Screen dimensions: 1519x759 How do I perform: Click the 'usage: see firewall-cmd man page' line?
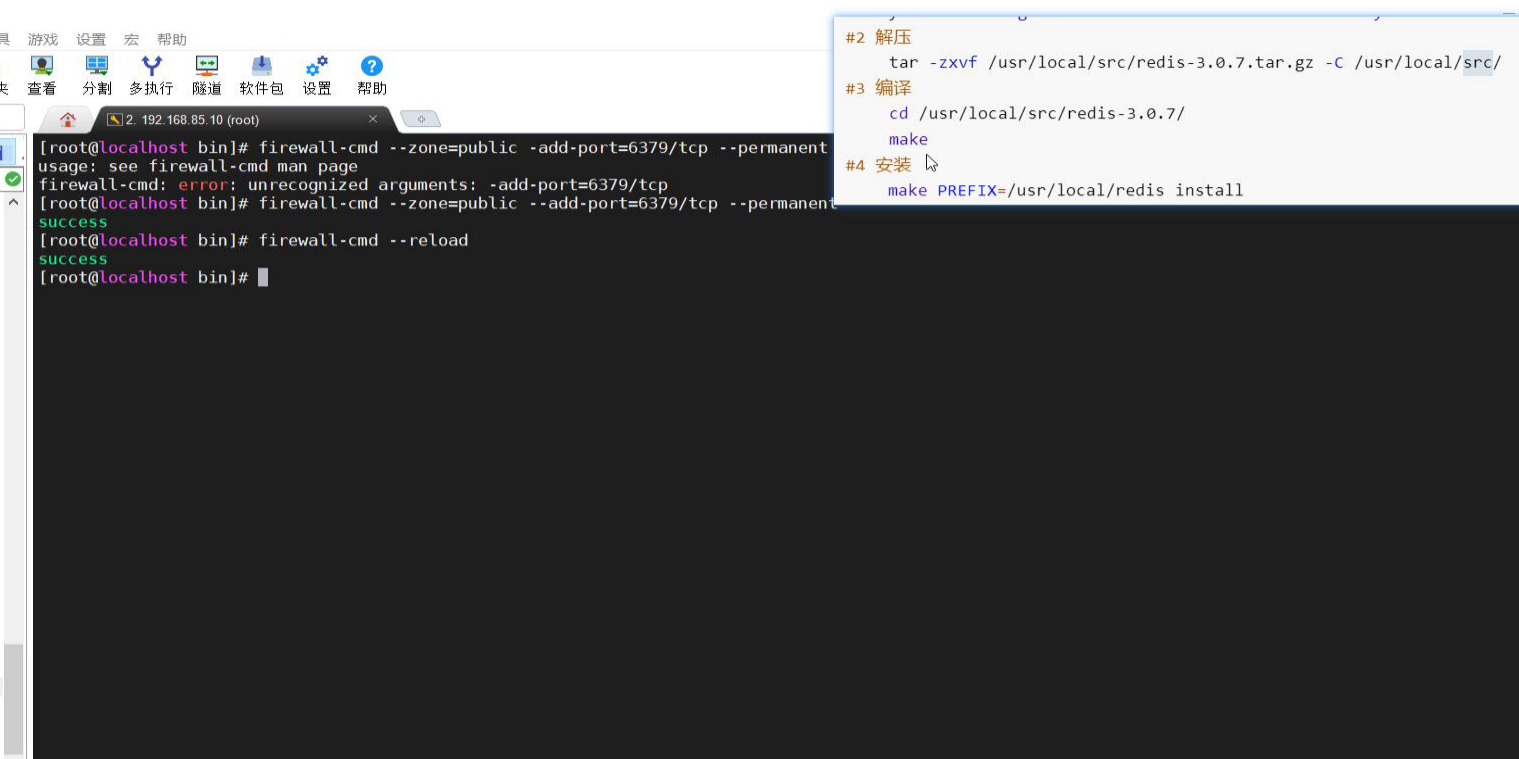click(198, 166)
